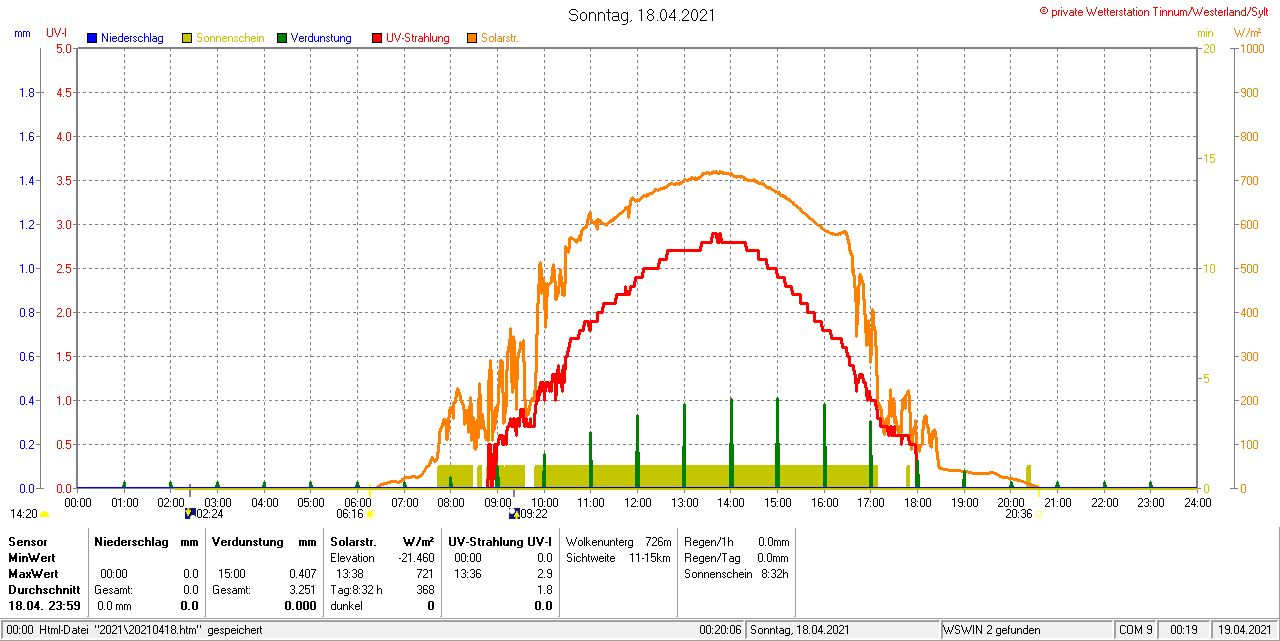Click the MinWert row label
The width and height of the screenshot is (1280, 641).
[x=31, y=557]
